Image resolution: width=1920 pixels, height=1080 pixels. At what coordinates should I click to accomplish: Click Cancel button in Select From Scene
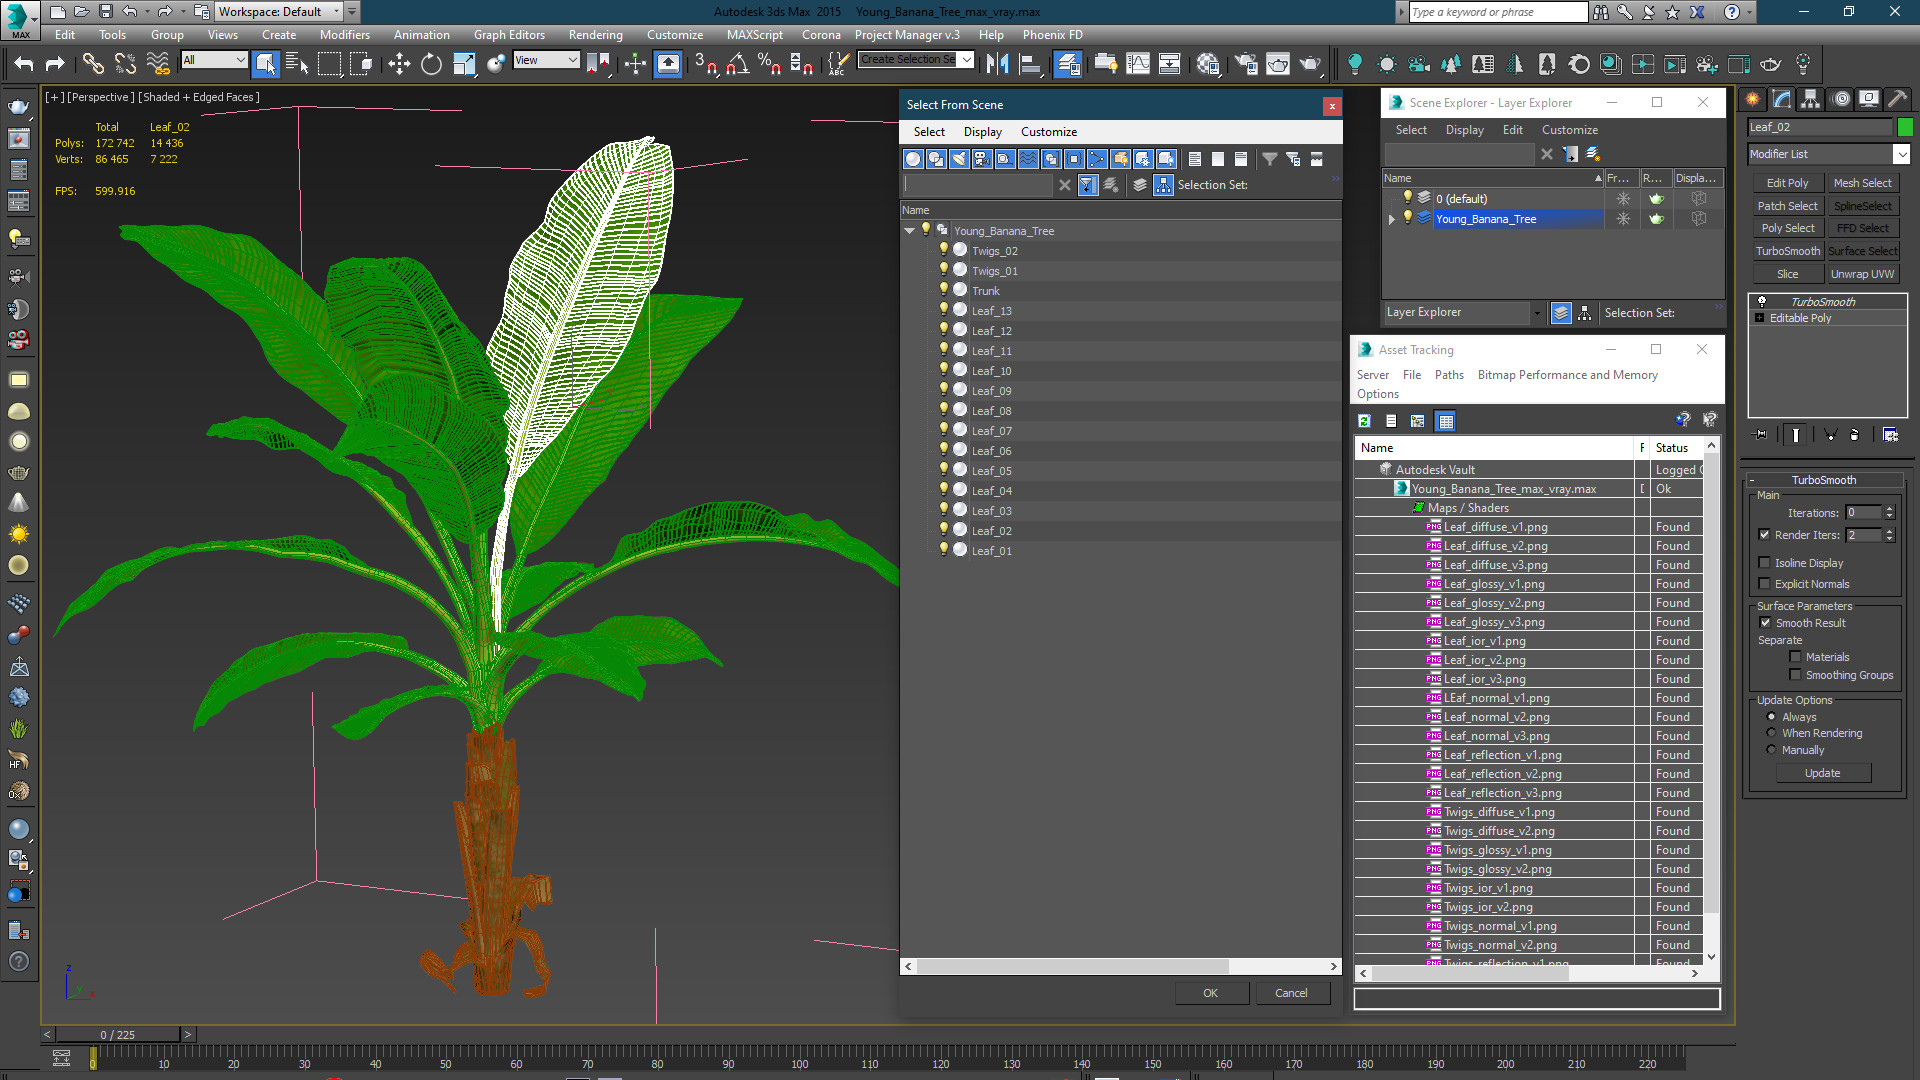1291,993
